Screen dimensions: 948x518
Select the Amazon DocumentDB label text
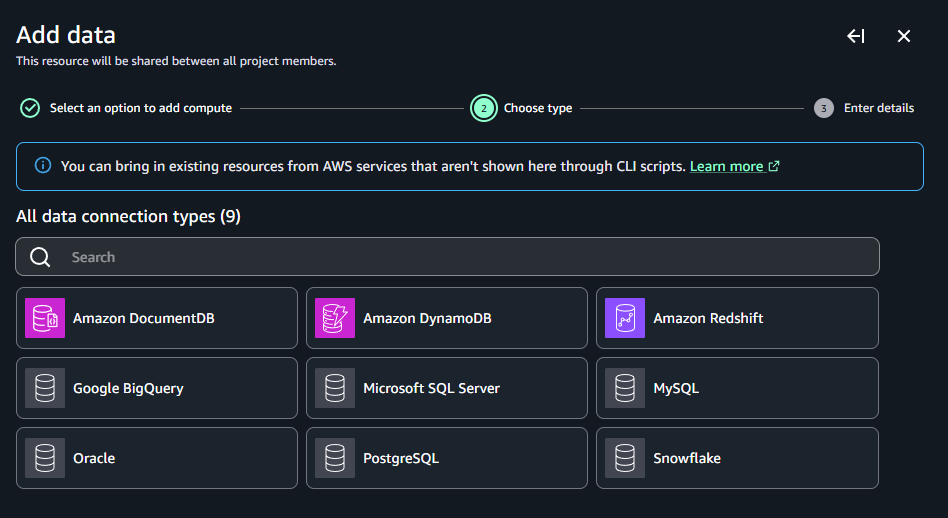(144, 318)
